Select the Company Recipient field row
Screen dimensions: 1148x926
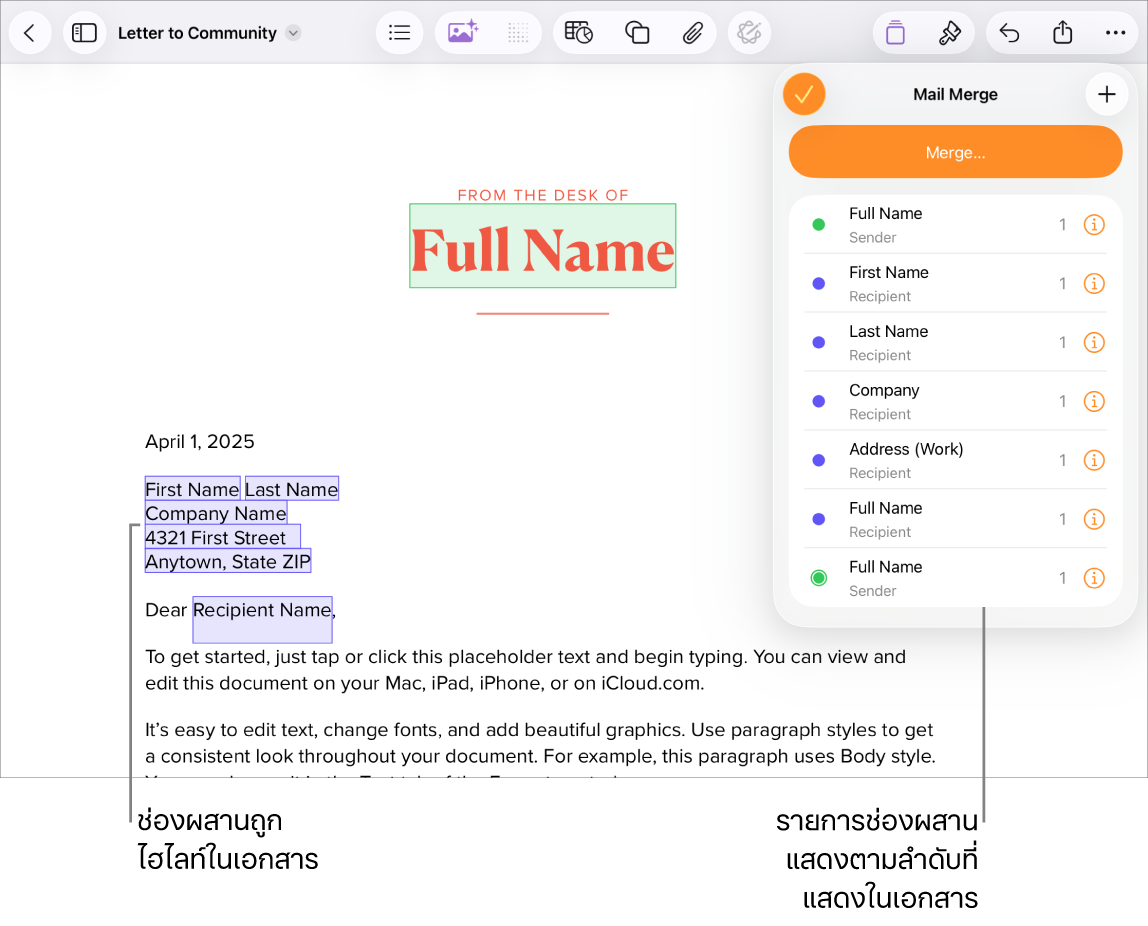click(955, 401)
